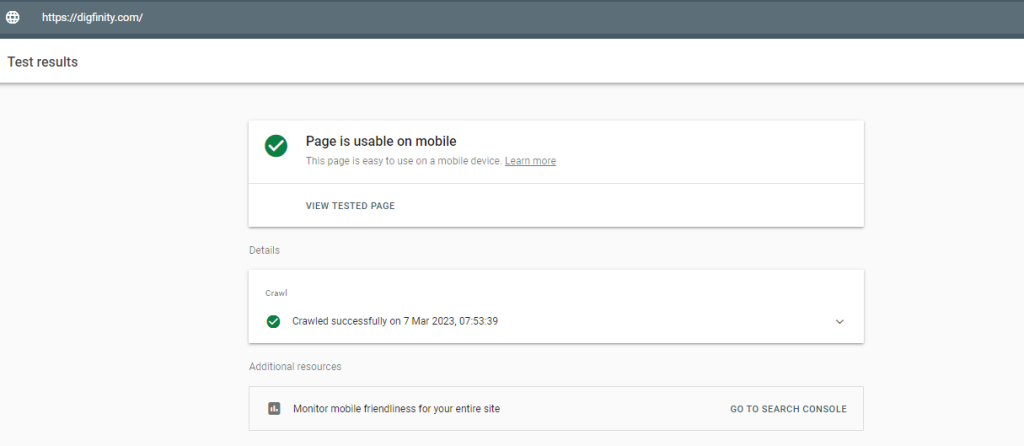Viewport: 1024px width, 446px height.
Task: Click the Additional resources section label
Action: [295, 366]
